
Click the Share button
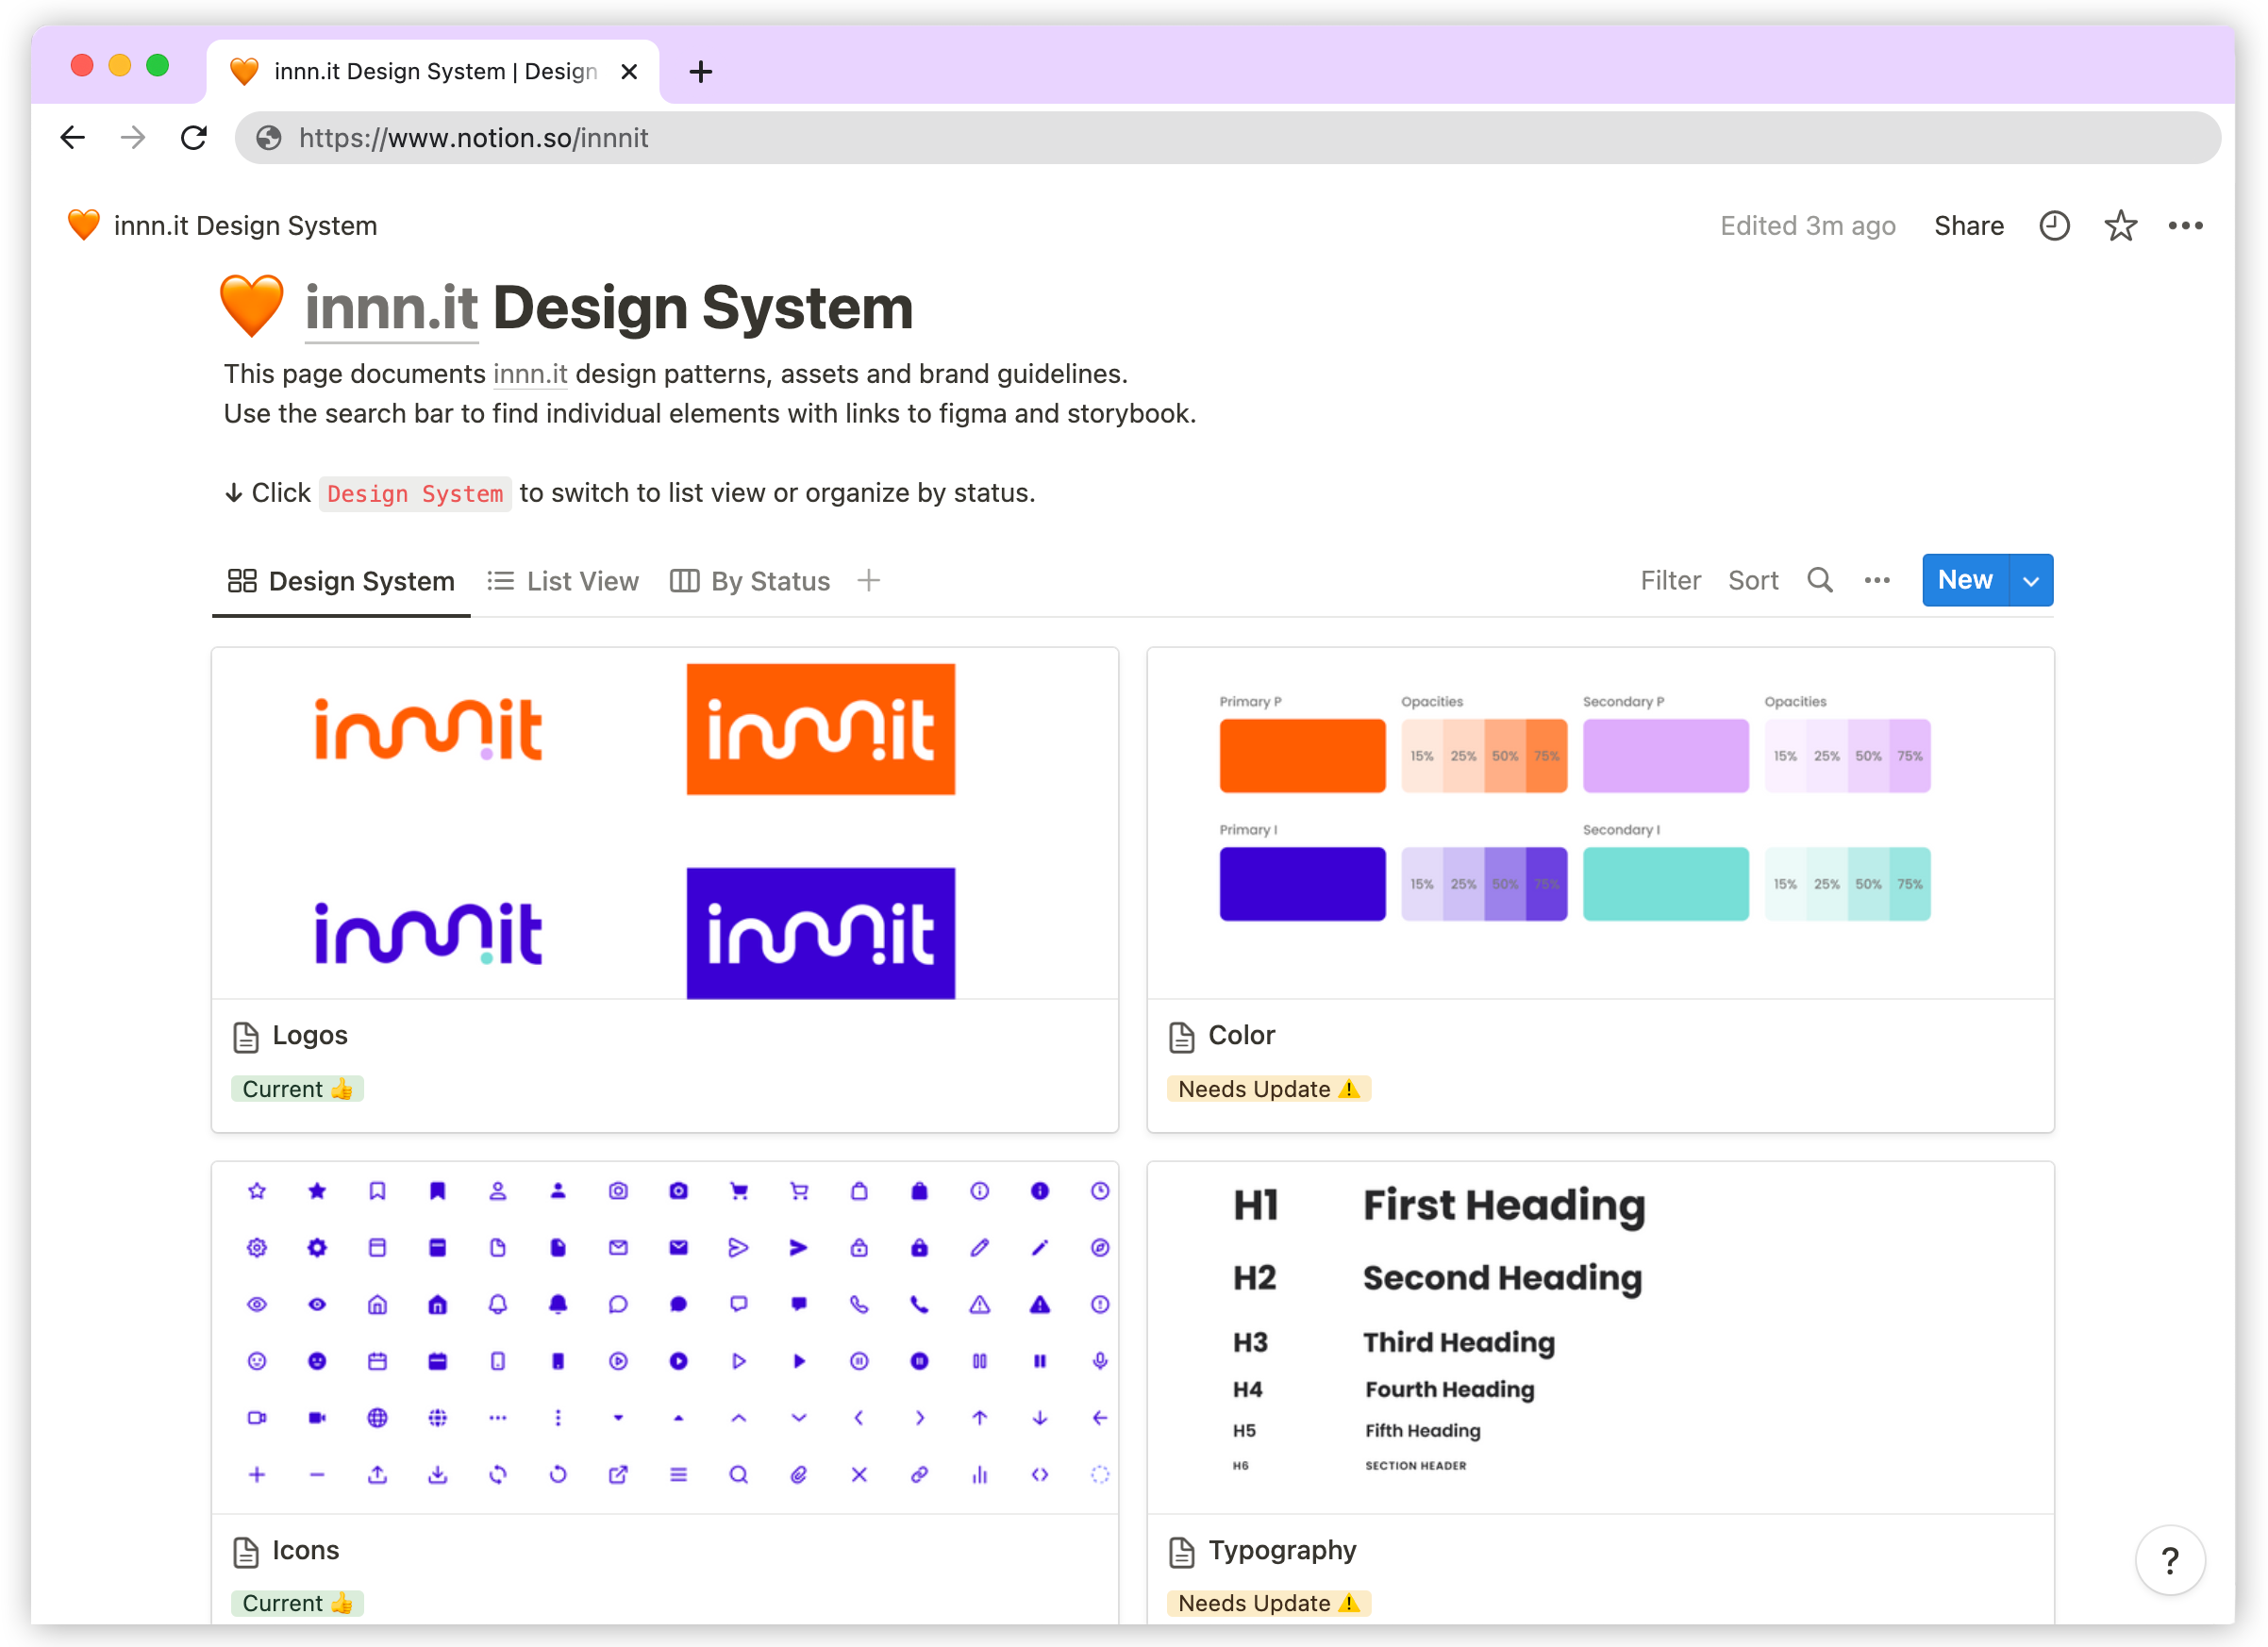[x=1967, y=226]
